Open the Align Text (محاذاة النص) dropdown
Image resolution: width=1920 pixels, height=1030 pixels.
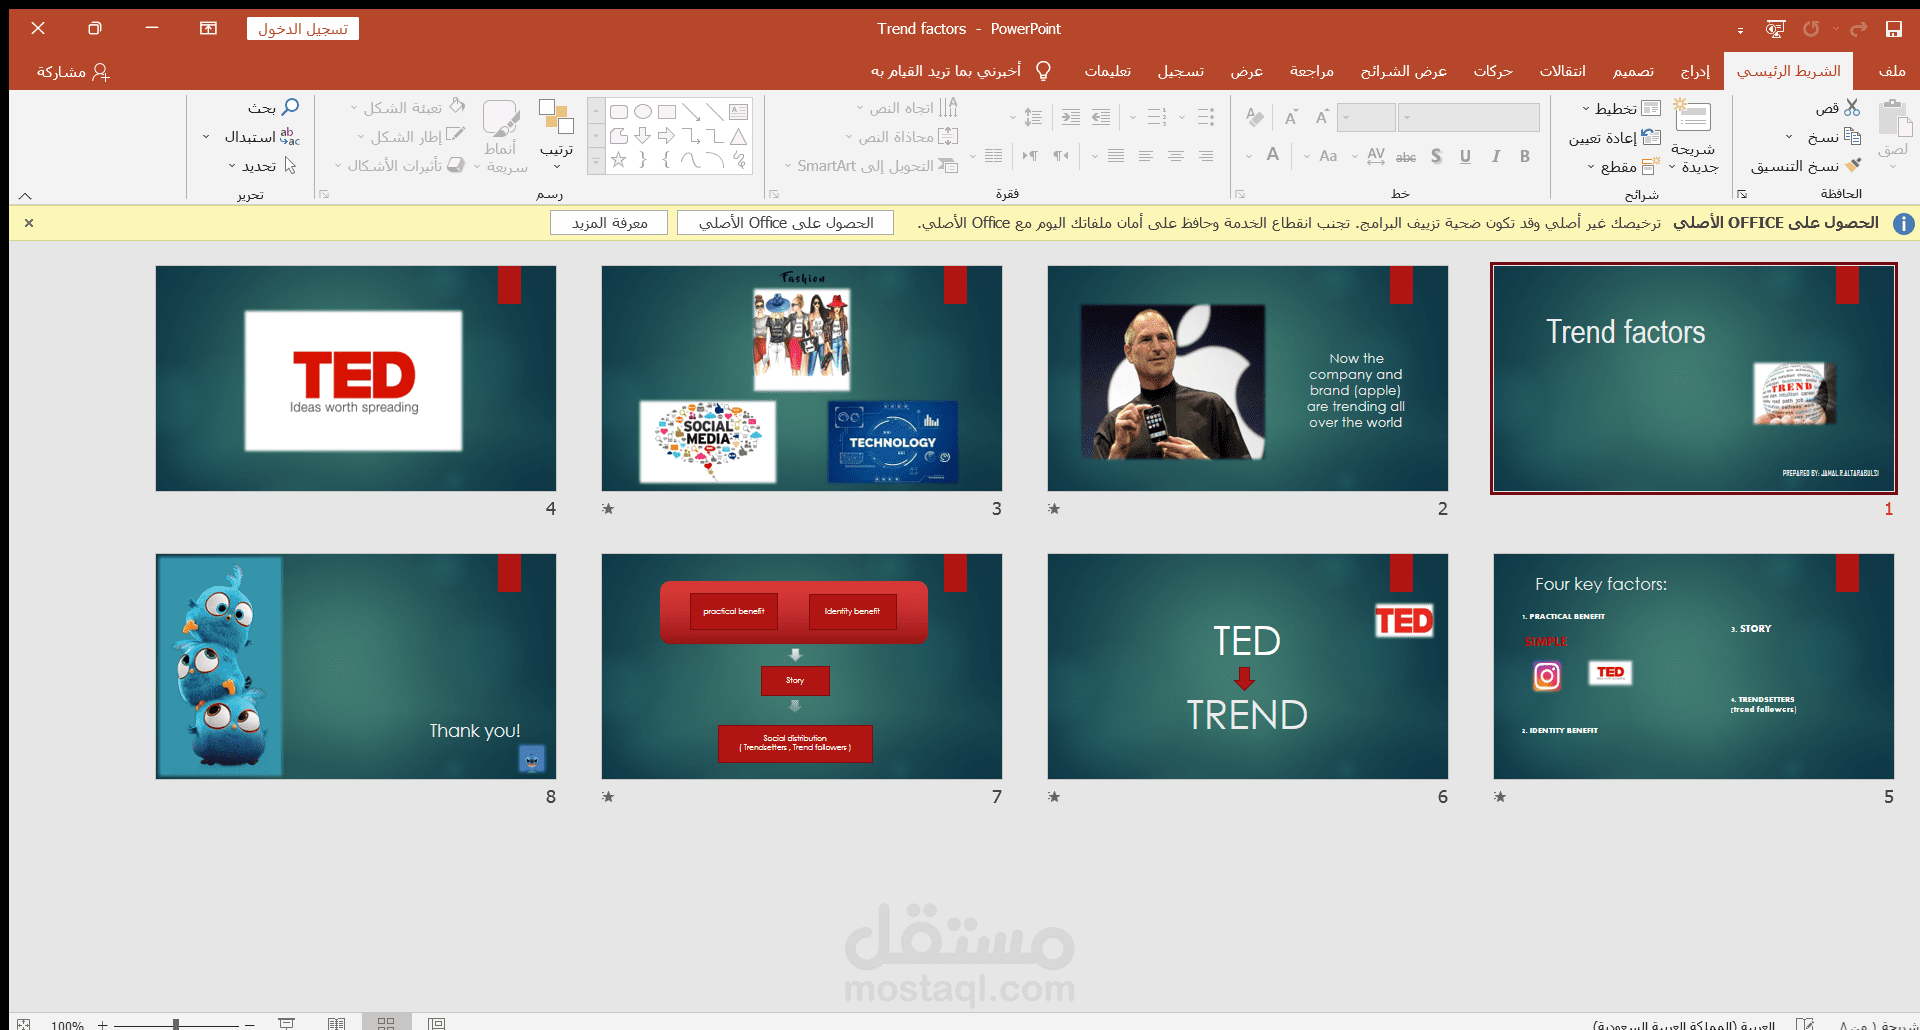[x=901, y=137]
